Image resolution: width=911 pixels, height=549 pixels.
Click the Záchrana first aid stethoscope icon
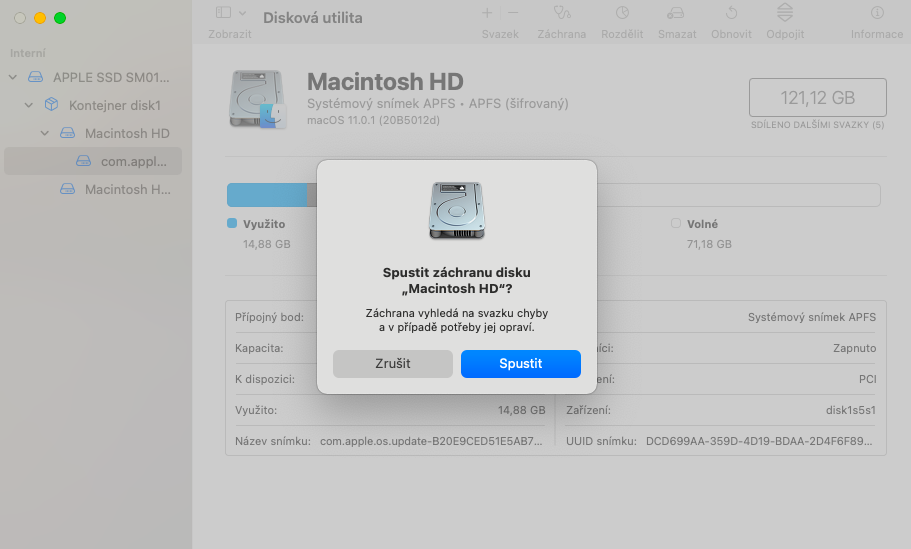(x=562, y=12)
